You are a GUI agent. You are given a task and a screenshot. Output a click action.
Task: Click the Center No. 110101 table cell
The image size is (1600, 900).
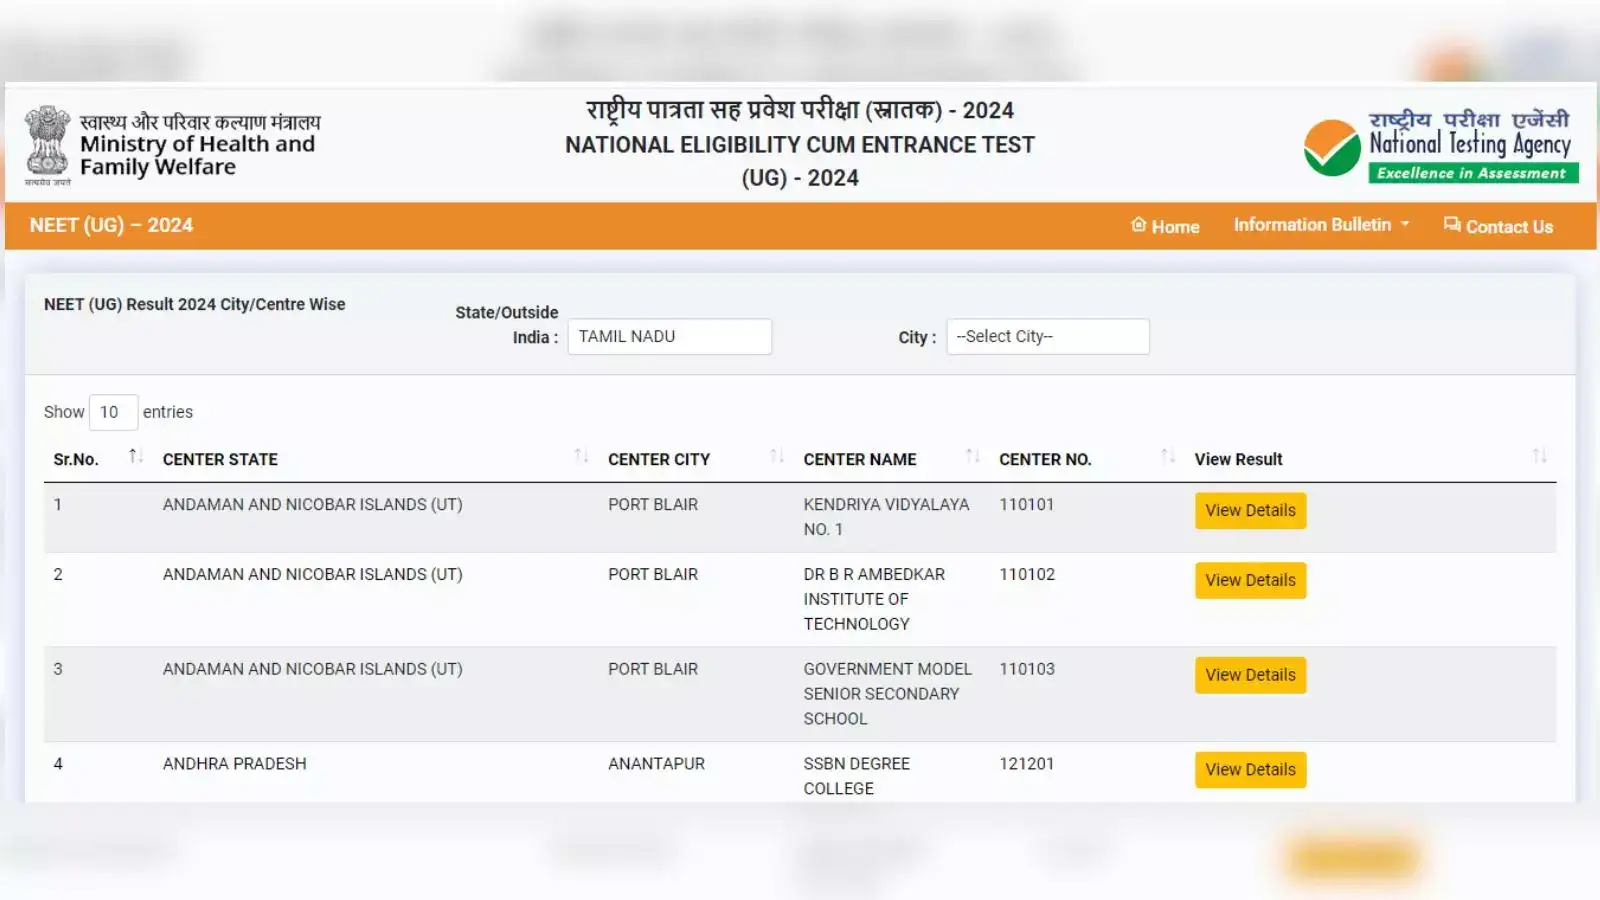(1026, 505)
